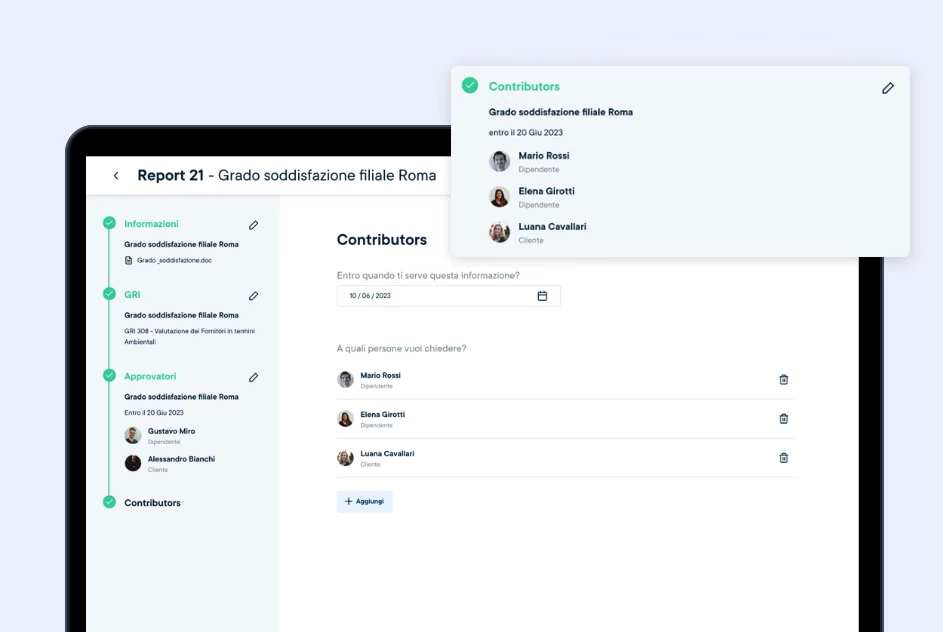This screenshot has width=943, height=632.
Task: Click the name Mario Rossi in the list
Action: 380,375
